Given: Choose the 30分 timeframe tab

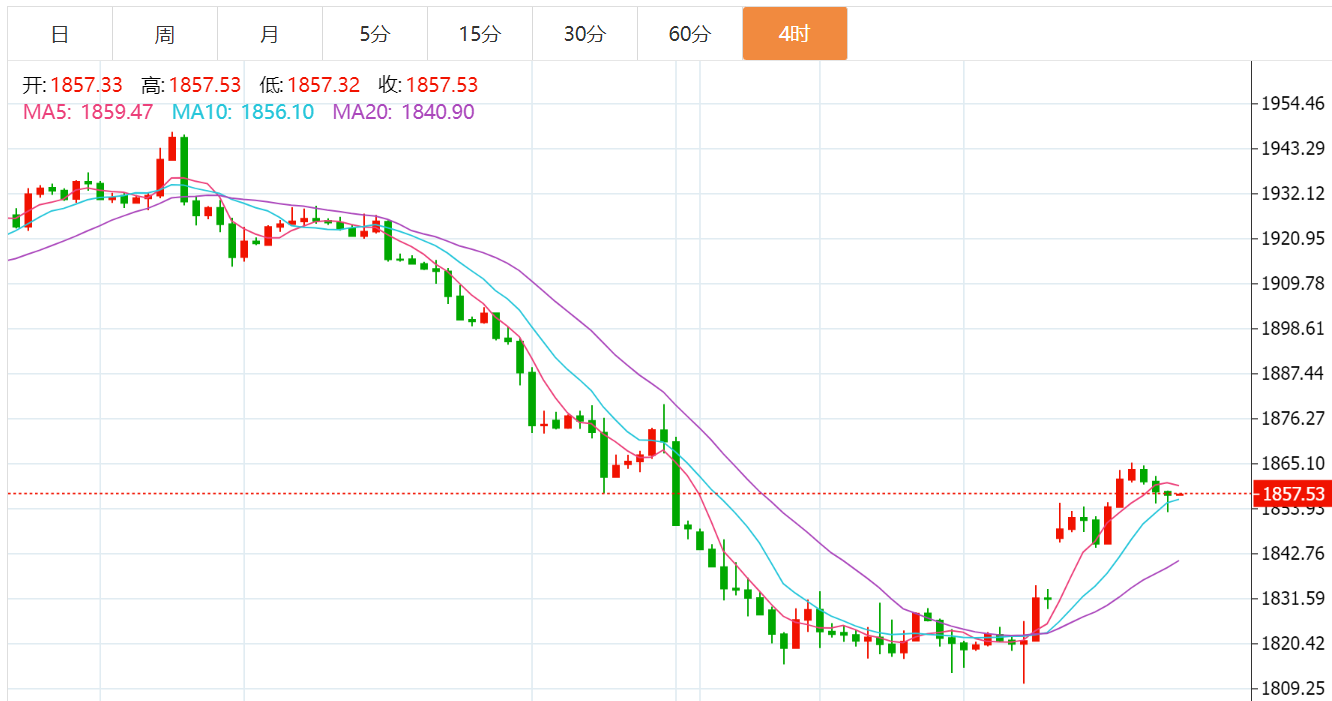Looking at the screenshot, I should [585, 34].
